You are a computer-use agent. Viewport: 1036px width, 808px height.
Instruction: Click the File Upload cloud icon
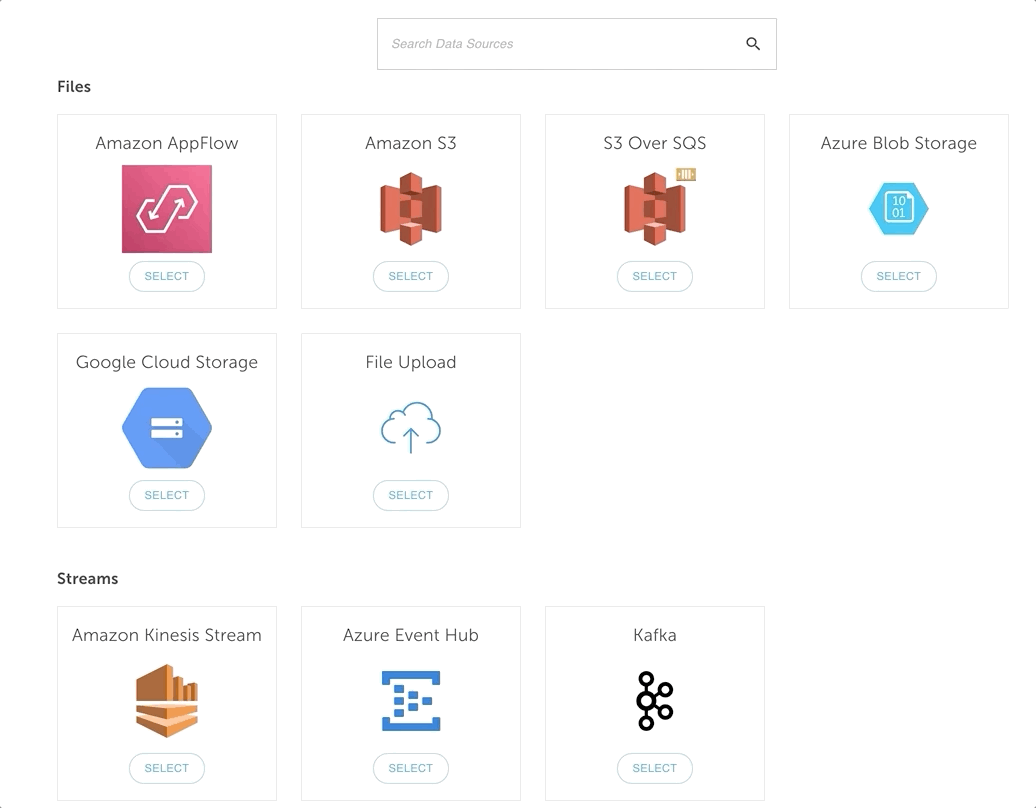tap(410, 427)
